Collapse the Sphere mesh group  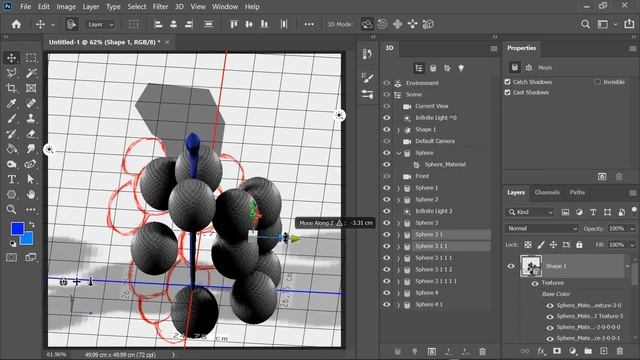(x=399, y=153)
